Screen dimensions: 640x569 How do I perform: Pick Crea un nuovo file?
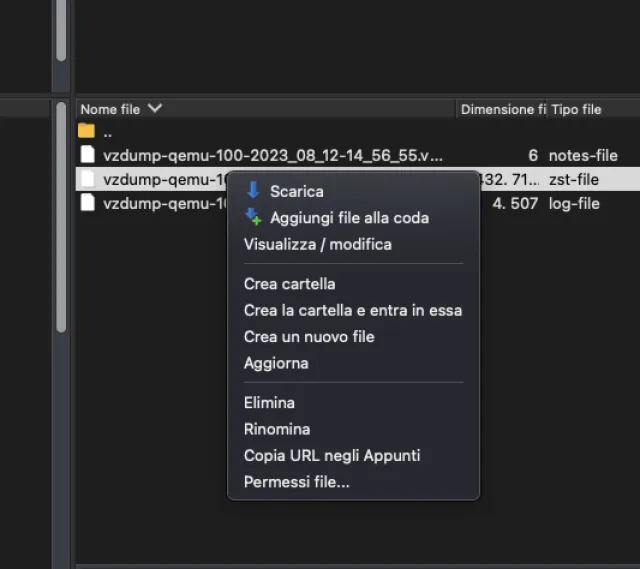pyautogui.click(x=309, y=337)
